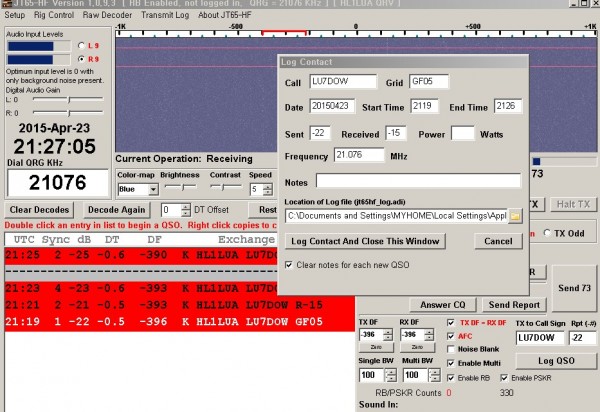Click the End Time field
The height and width of the screenshot is (412, 600).
[508, 106]
